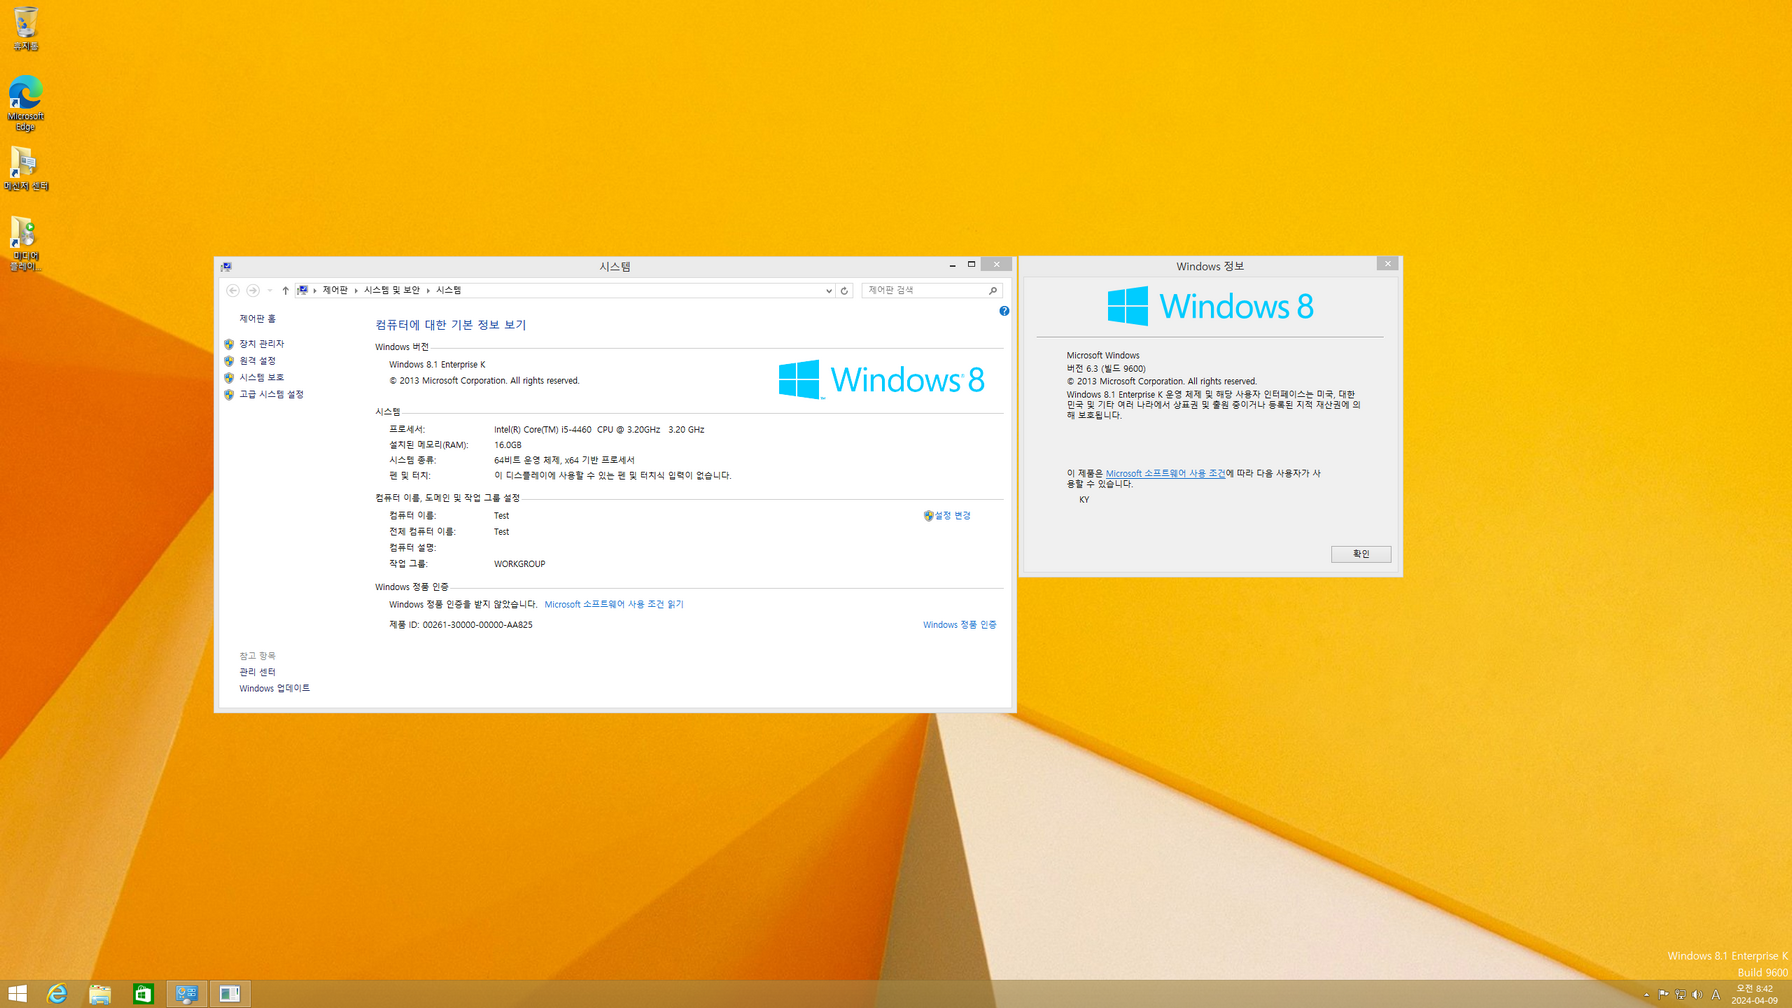Viewport: 1792px width, 1008px height.
Task: Click the search magnifier icon
Action: [x=993, y=291]
